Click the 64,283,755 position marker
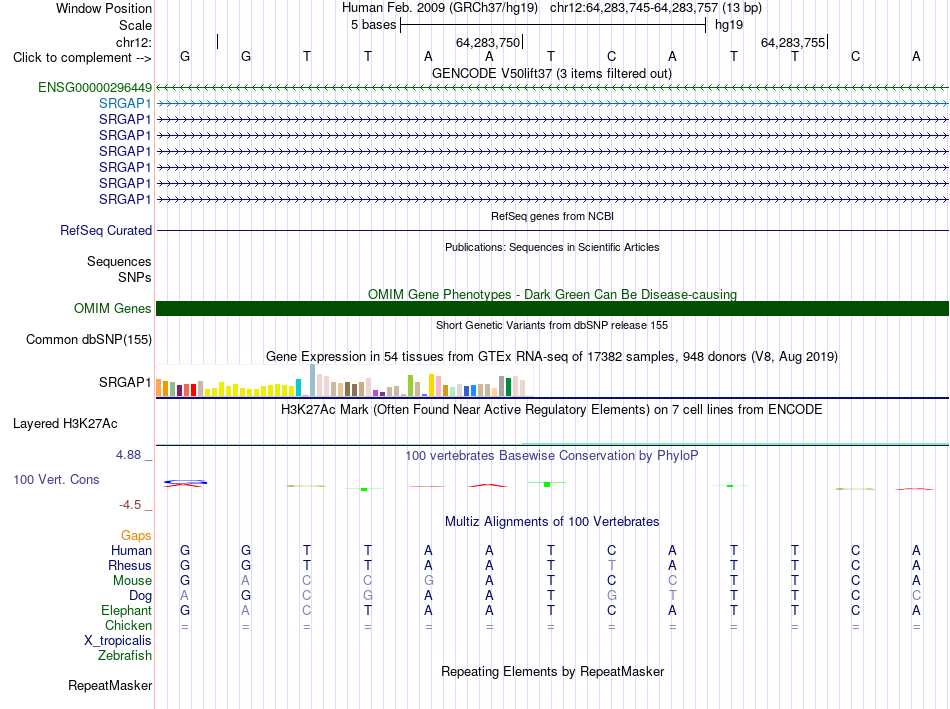950x709 pixels. 794,42
